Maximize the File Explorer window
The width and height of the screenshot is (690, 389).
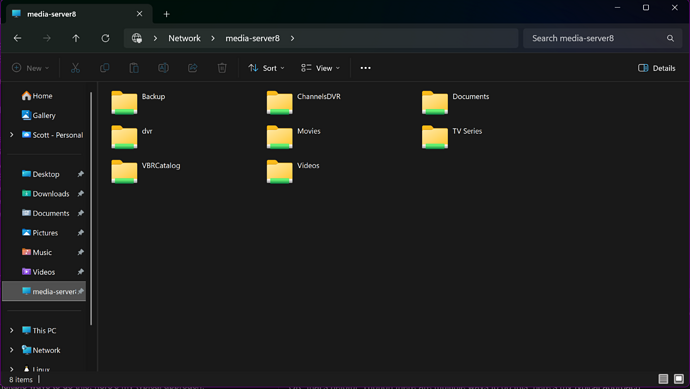tap(646, 7)
